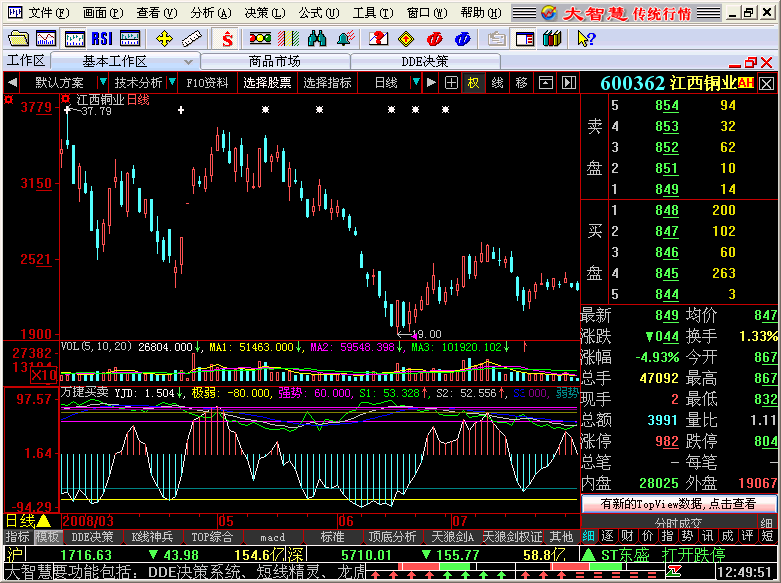Click the 07 month timeline marker

click(460, 521)
